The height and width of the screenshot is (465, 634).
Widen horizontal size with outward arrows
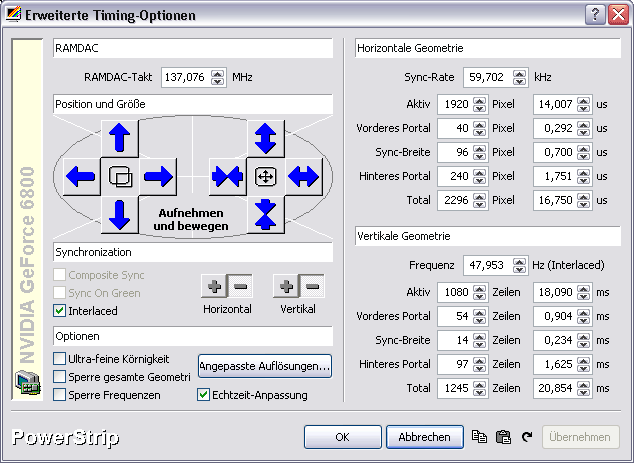(304, 177)
